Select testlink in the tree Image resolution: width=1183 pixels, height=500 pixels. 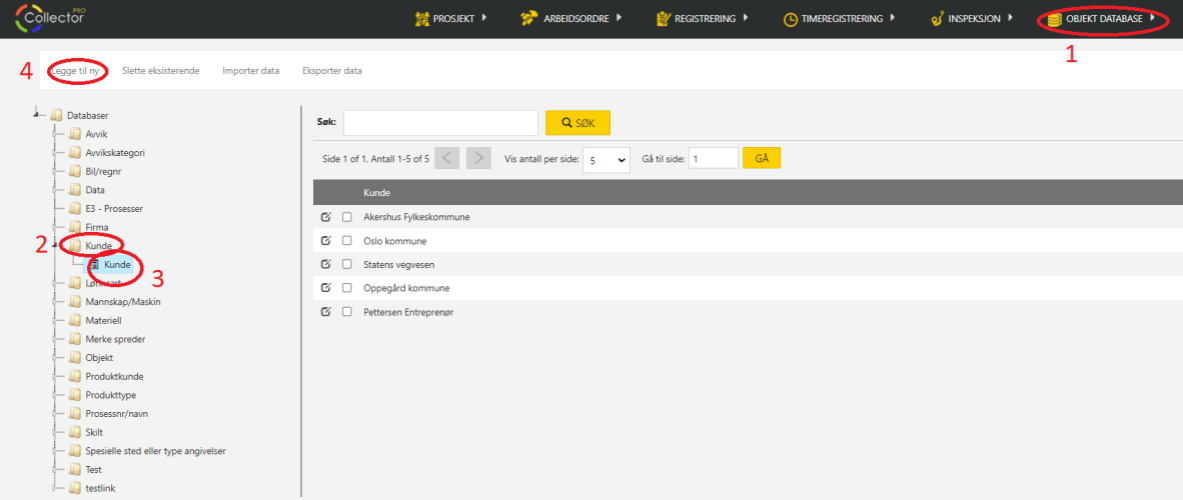coord(100,488)
